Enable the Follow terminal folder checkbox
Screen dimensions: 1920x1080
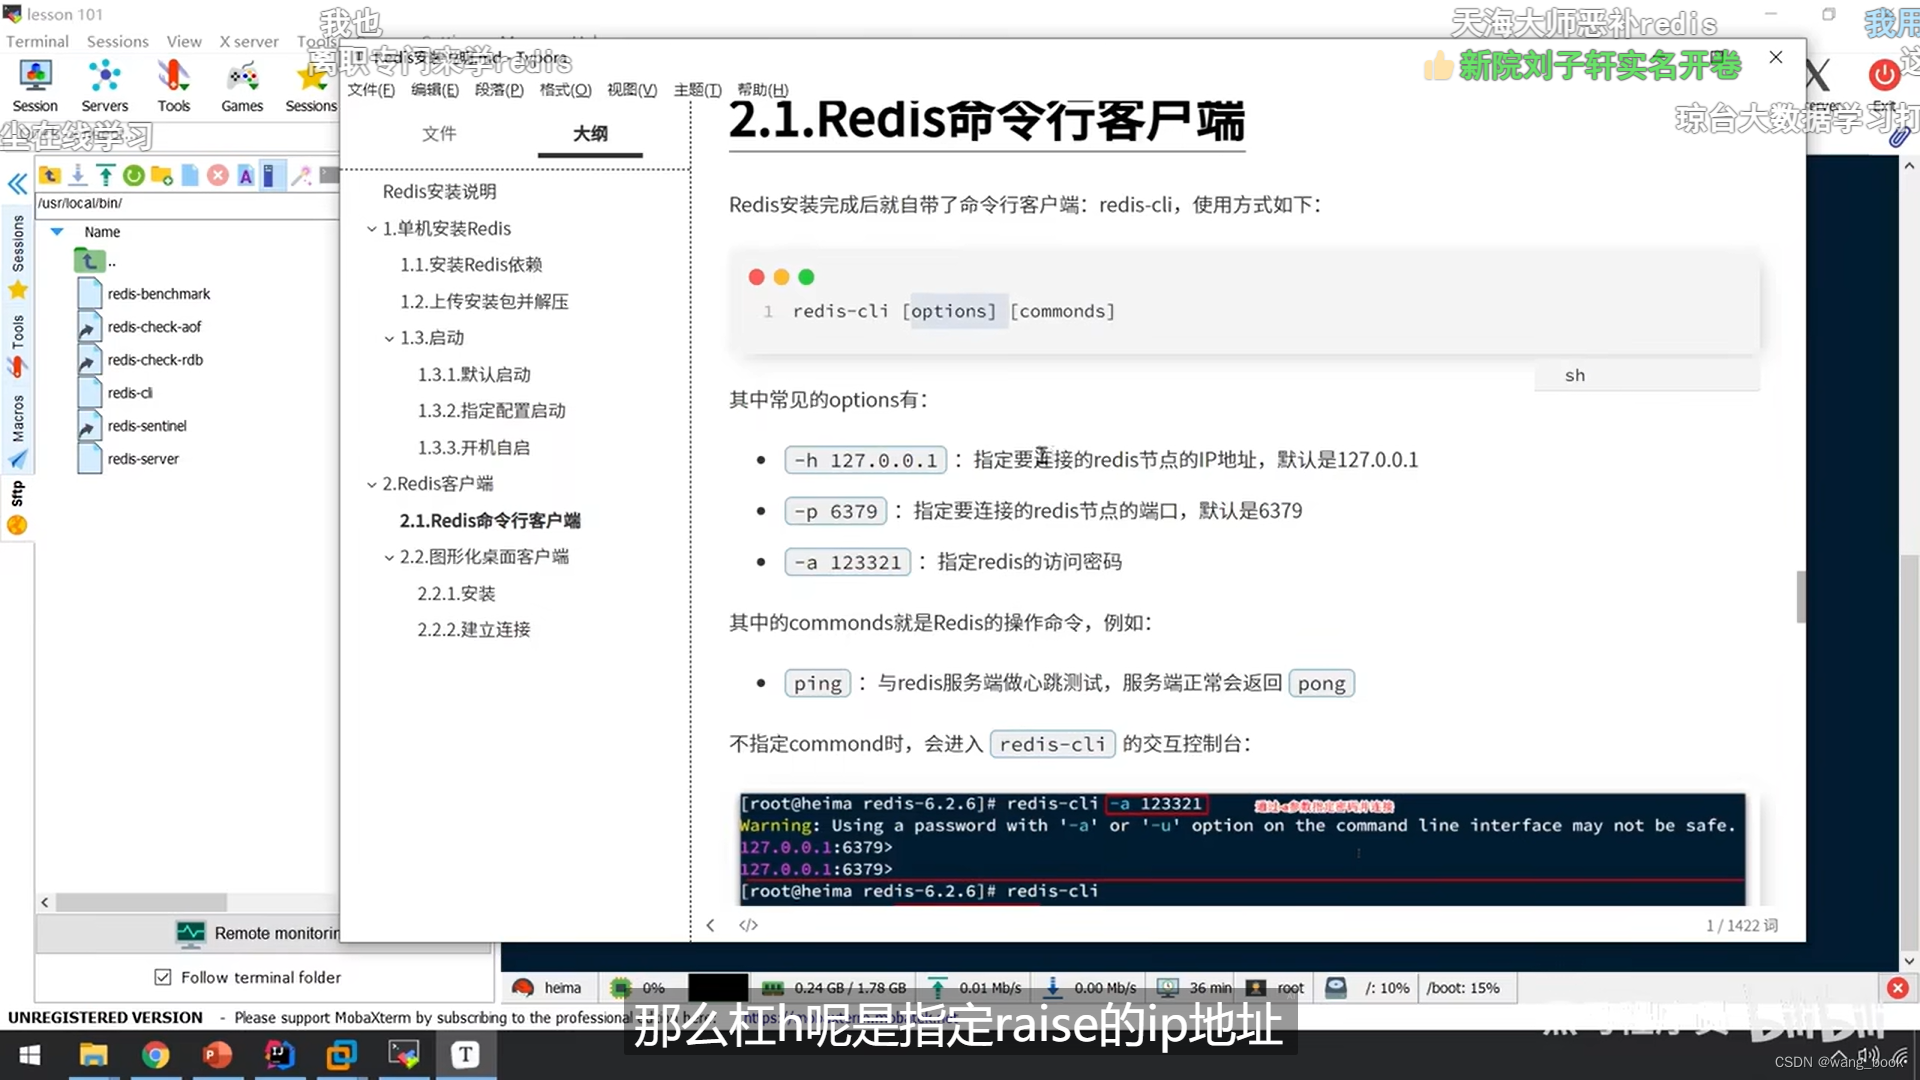pyautogui.click(x=163, y=977)
